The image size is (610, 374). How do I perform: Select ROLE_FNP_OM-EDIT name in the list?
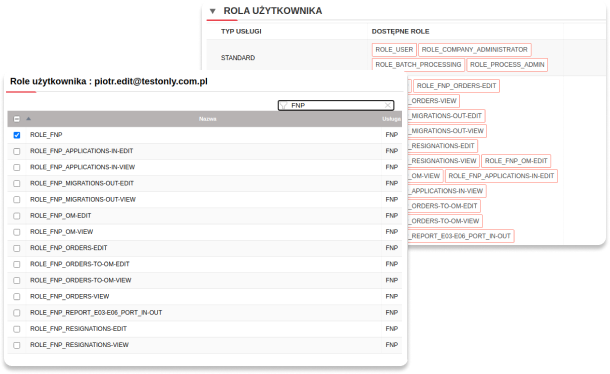pyautogui.click(x=60, y=216)
